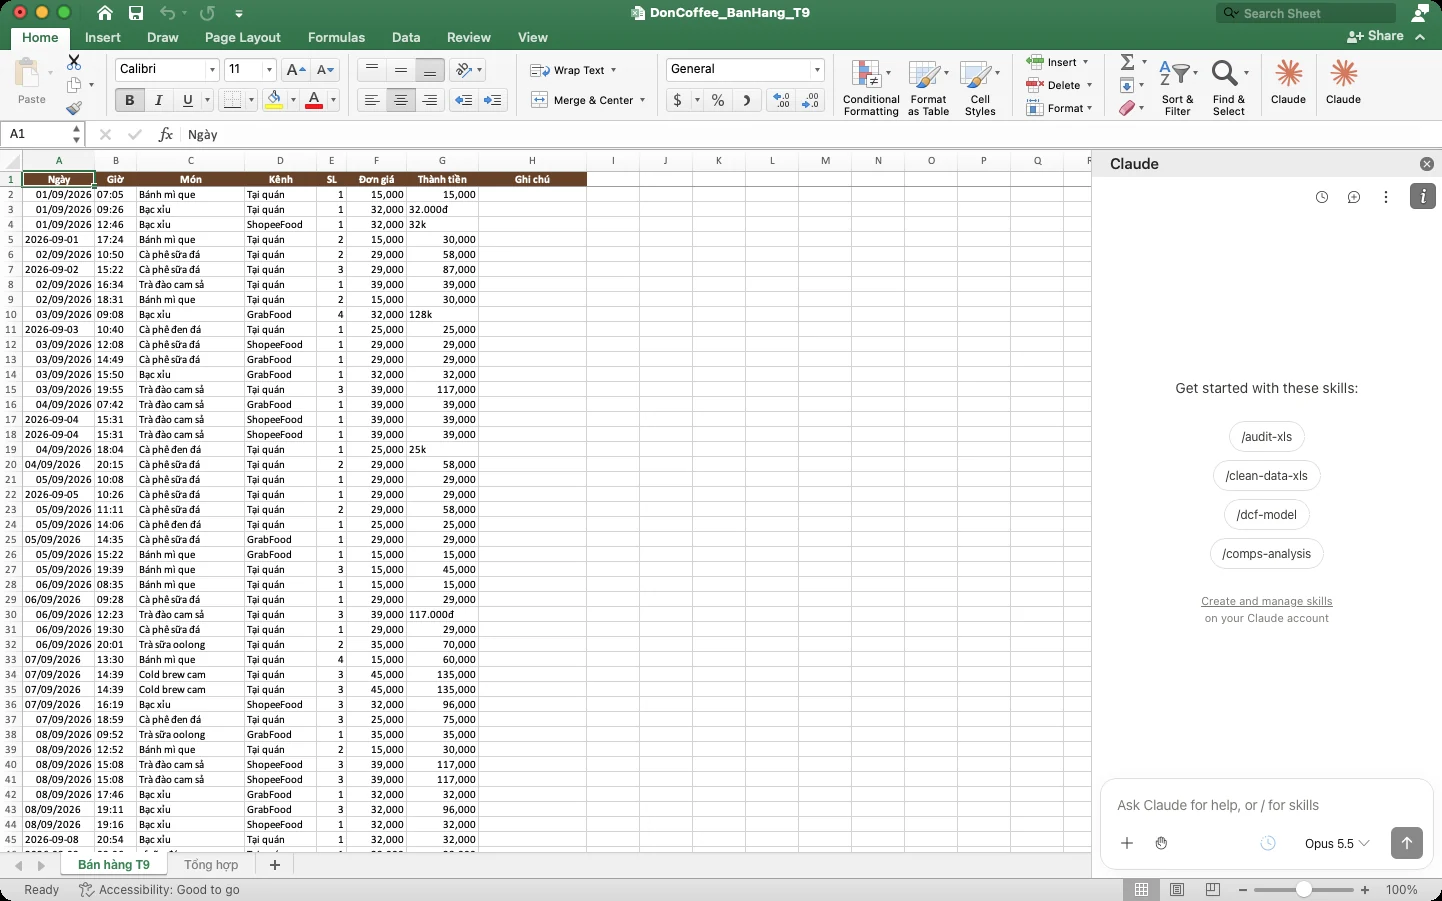Go to the Data ribbon tab

tap(406, 37)
